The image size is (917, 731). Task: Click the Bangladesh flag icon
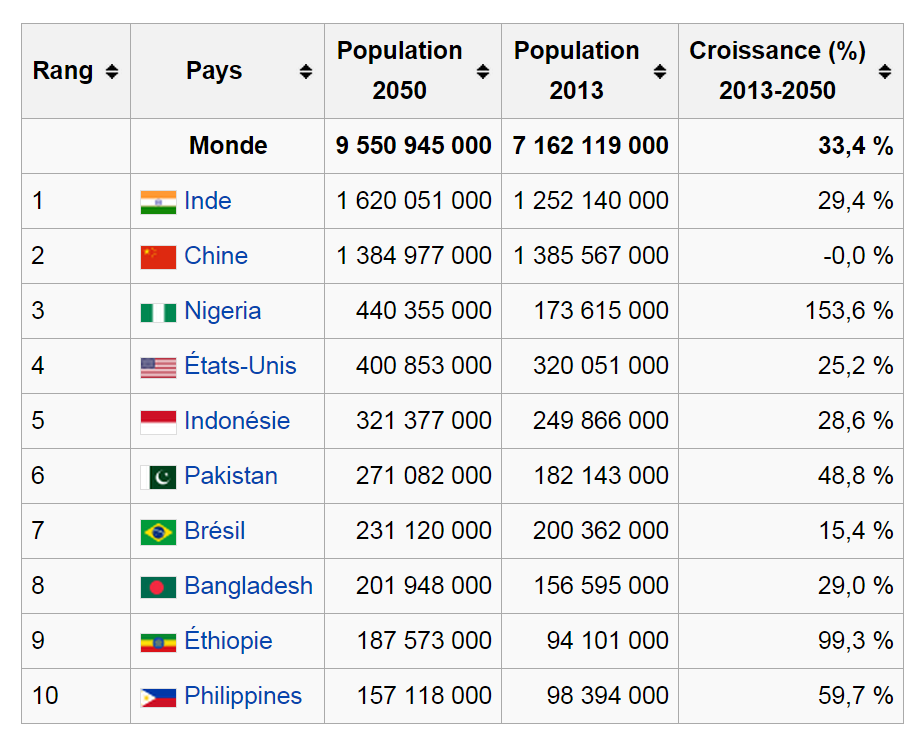pos(158,587)
